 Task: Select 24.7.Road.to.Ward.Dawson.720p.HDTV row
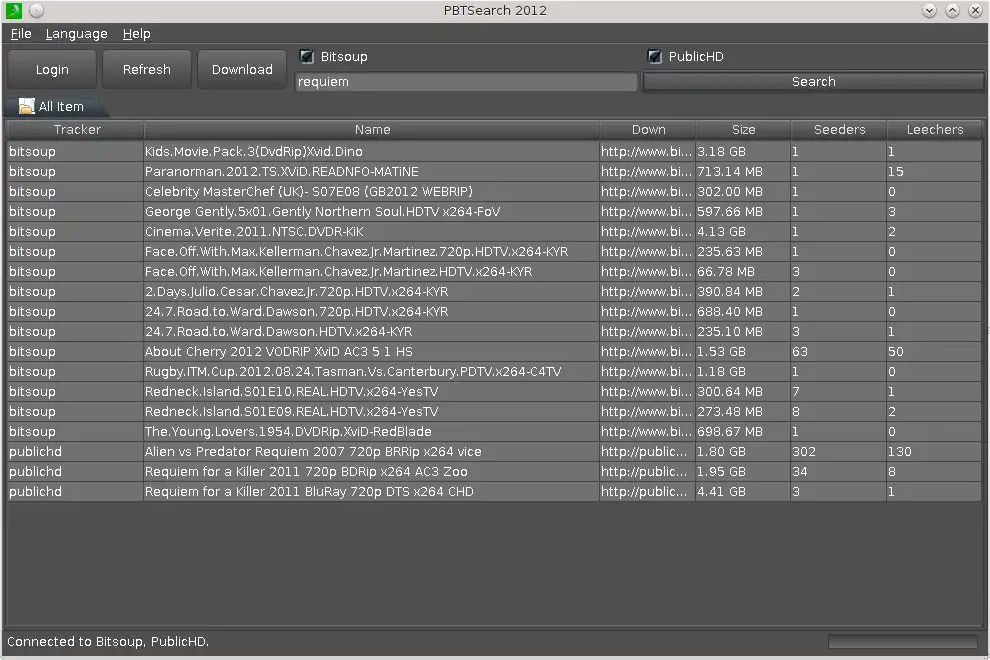point(494,311)
